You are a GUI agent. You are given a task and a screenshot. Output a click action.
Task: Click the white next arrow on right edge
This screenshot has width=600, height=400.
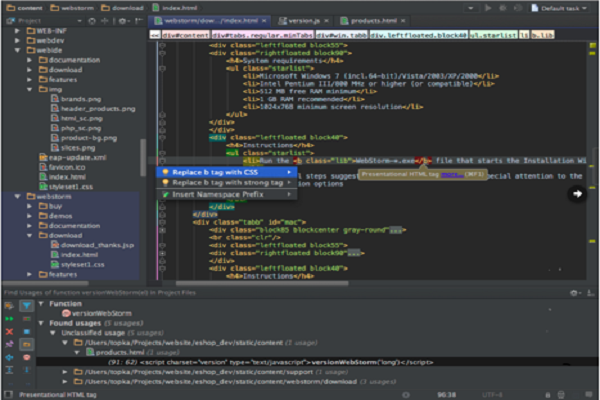tap(577, 193)
